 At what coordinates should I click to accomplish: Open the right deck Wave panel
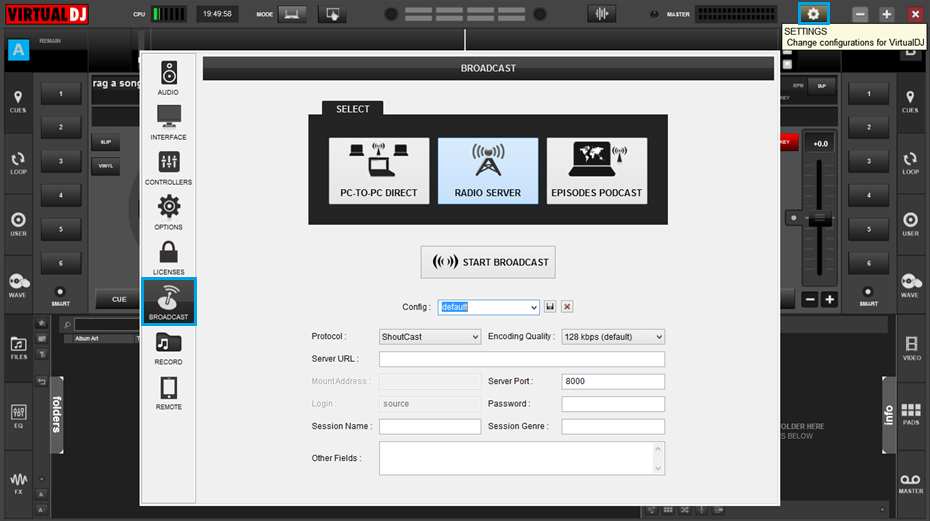coord(910,286)
